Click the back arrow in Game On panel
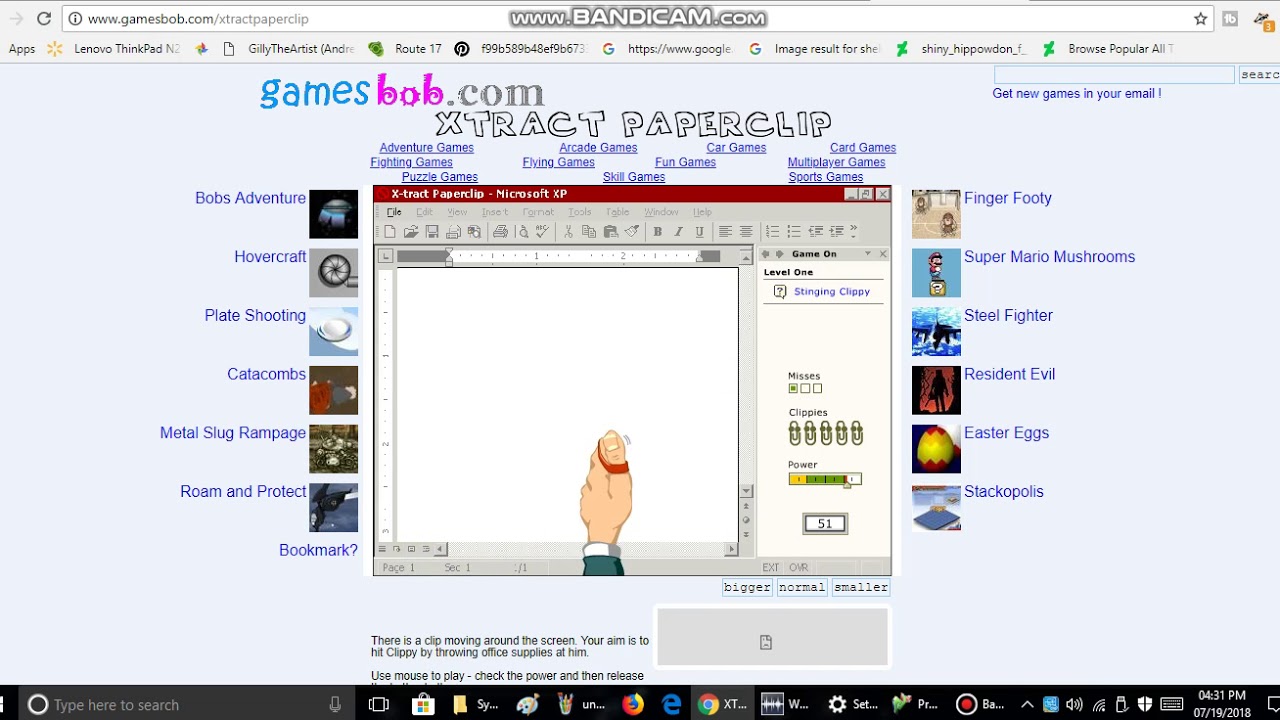 coord(766,254)
